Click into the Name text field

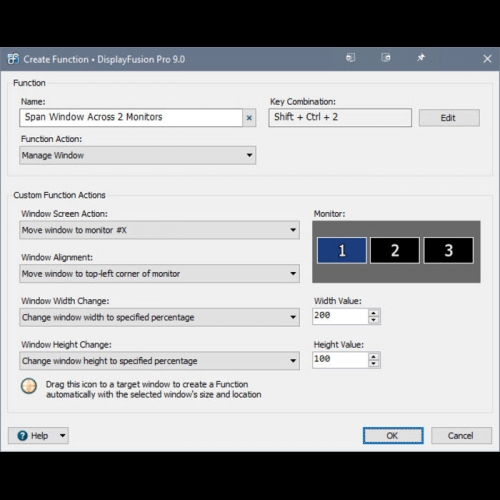pyautogui.click(x=131, y=118)
